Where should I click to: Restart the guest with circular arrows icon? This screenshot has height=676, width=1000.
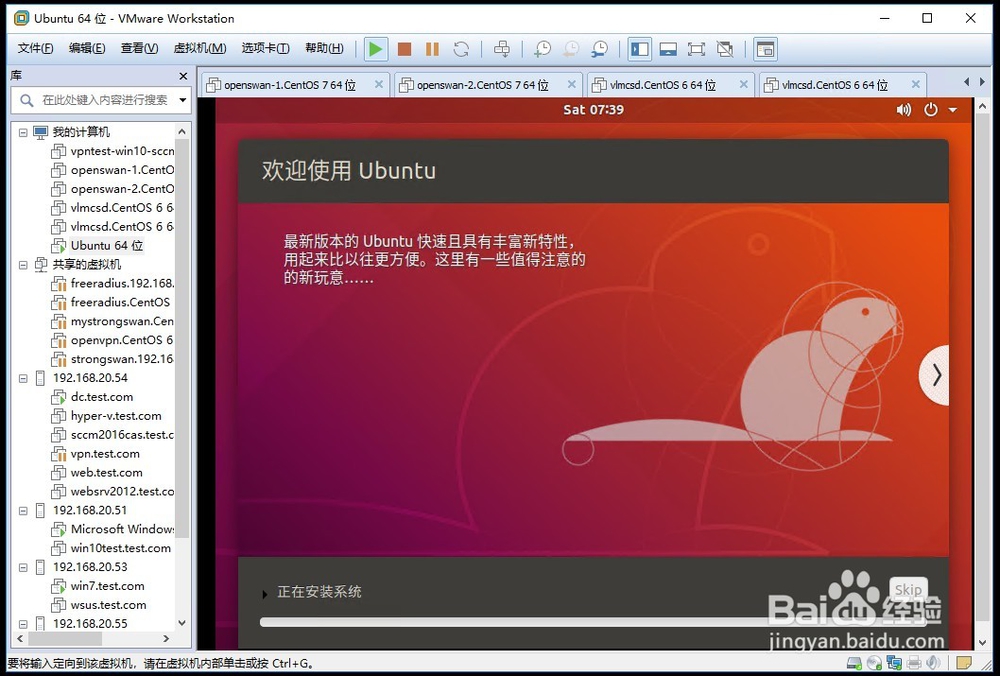(461, 49)
